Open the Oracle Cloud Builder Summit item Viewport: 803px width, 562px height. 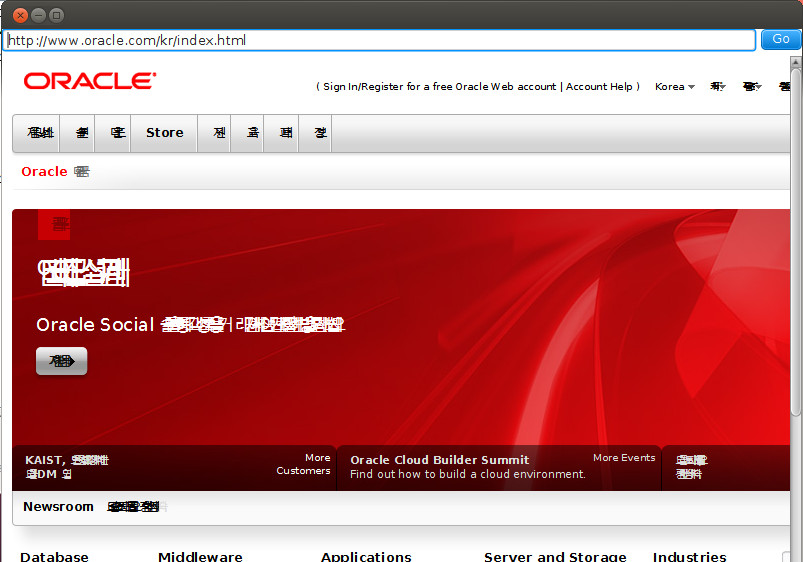pos(439,460)
